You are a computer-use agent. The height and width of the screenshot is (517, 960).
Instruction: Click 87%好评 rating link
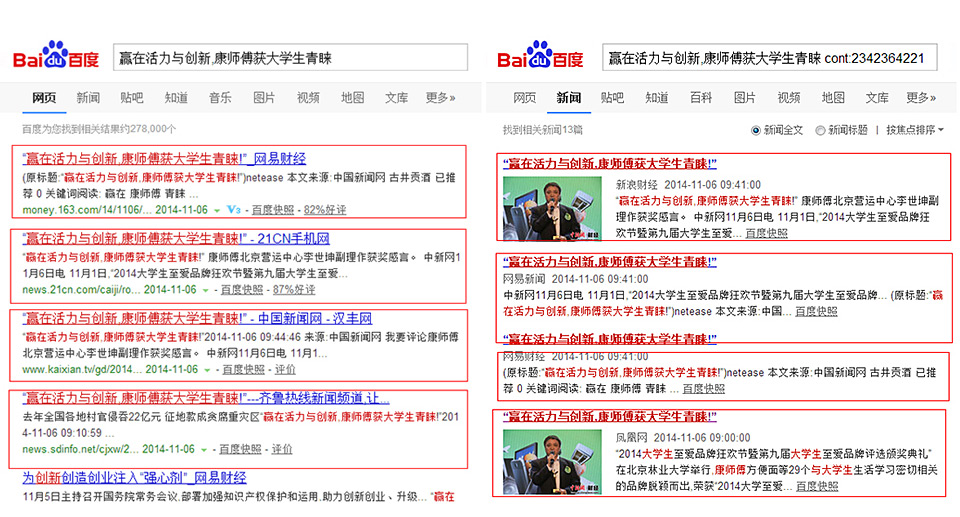coord(294,290)
